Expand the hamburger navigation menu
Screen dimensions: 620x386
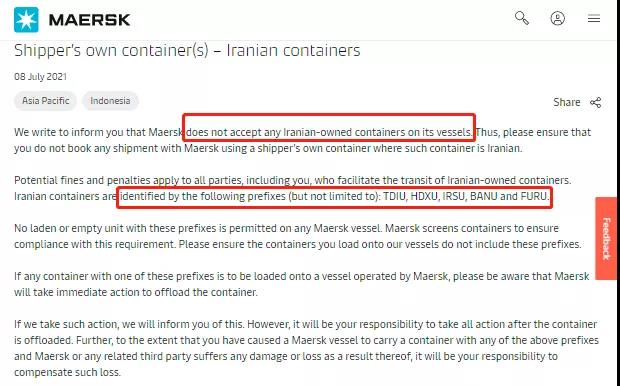point(594,19)
